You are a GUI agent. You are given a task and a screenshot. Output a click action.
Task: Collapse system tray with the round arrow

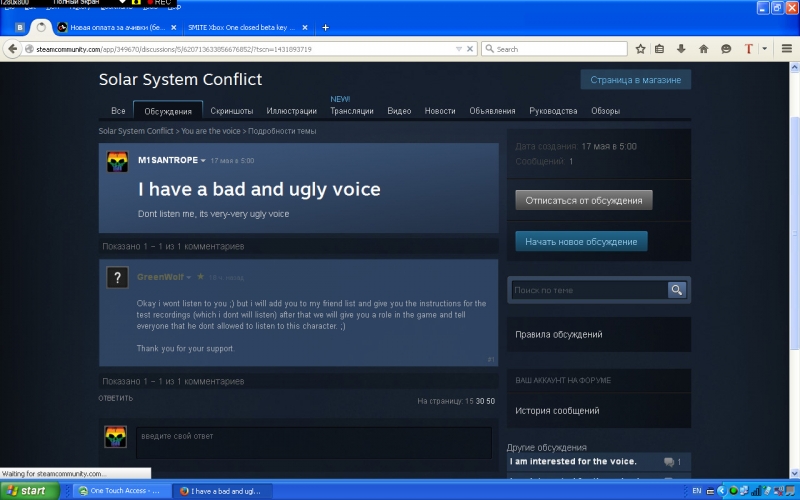coord(721,491)
